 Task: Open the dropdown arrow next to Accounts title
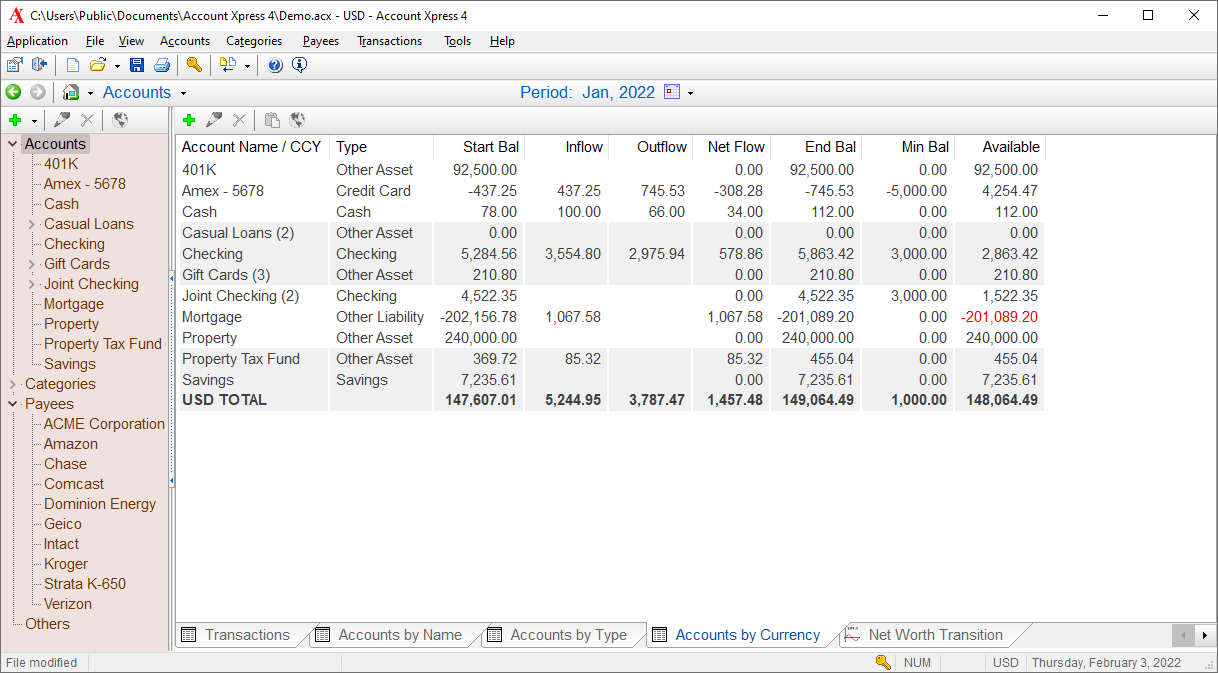183,94
